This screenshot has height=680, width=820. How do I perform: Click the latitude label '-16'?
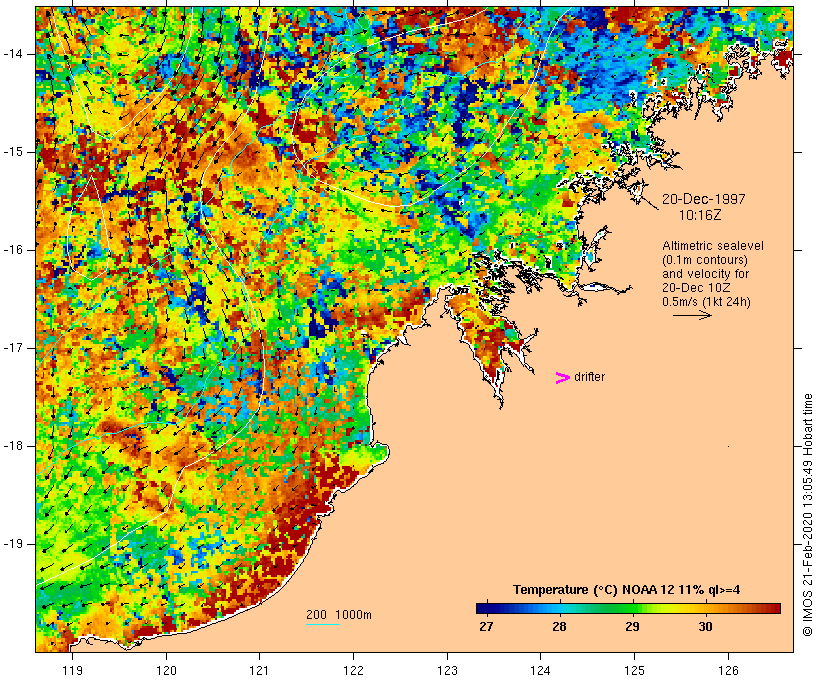pos(12,250)
